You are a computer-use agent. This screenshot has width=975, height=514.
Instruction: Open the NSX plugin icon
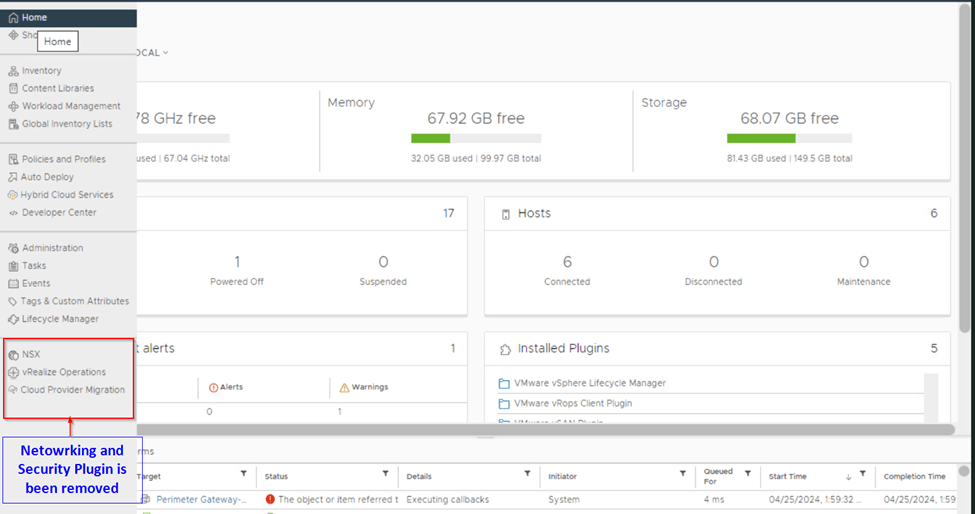[13, 355]
